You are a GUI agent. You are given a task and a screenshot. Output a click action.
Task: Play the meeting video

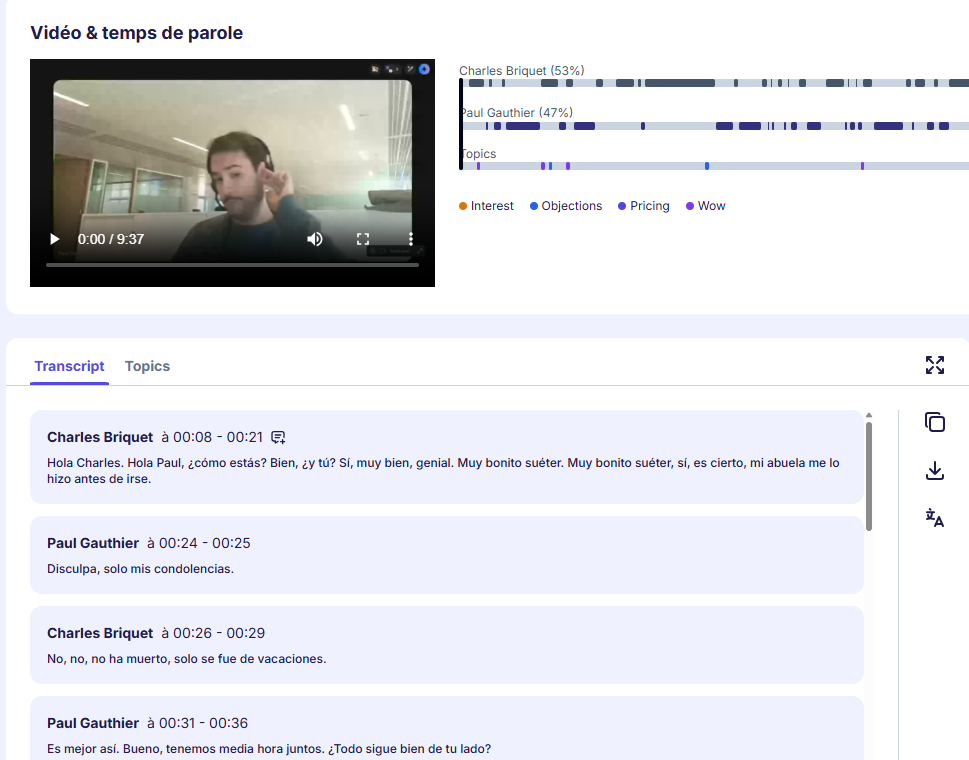click(54, 239)
